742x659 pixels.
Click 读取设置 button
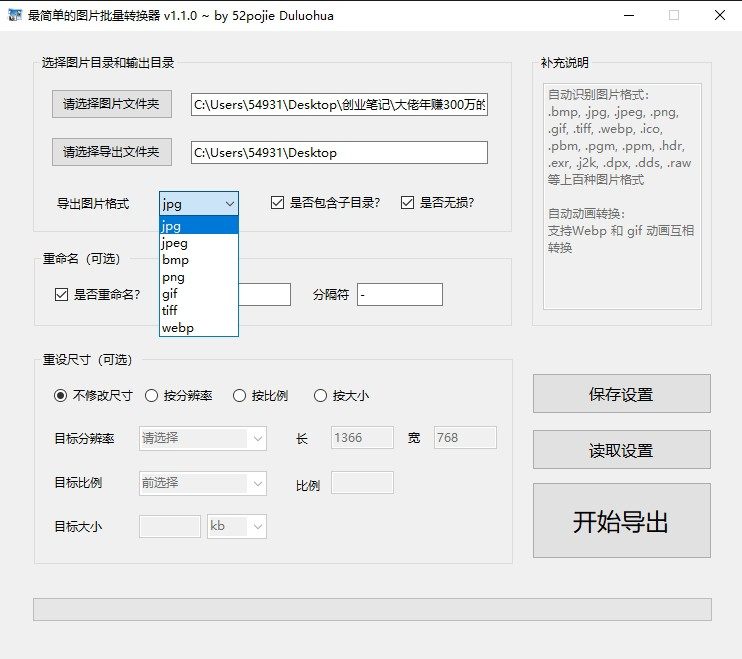pos(622,450)
